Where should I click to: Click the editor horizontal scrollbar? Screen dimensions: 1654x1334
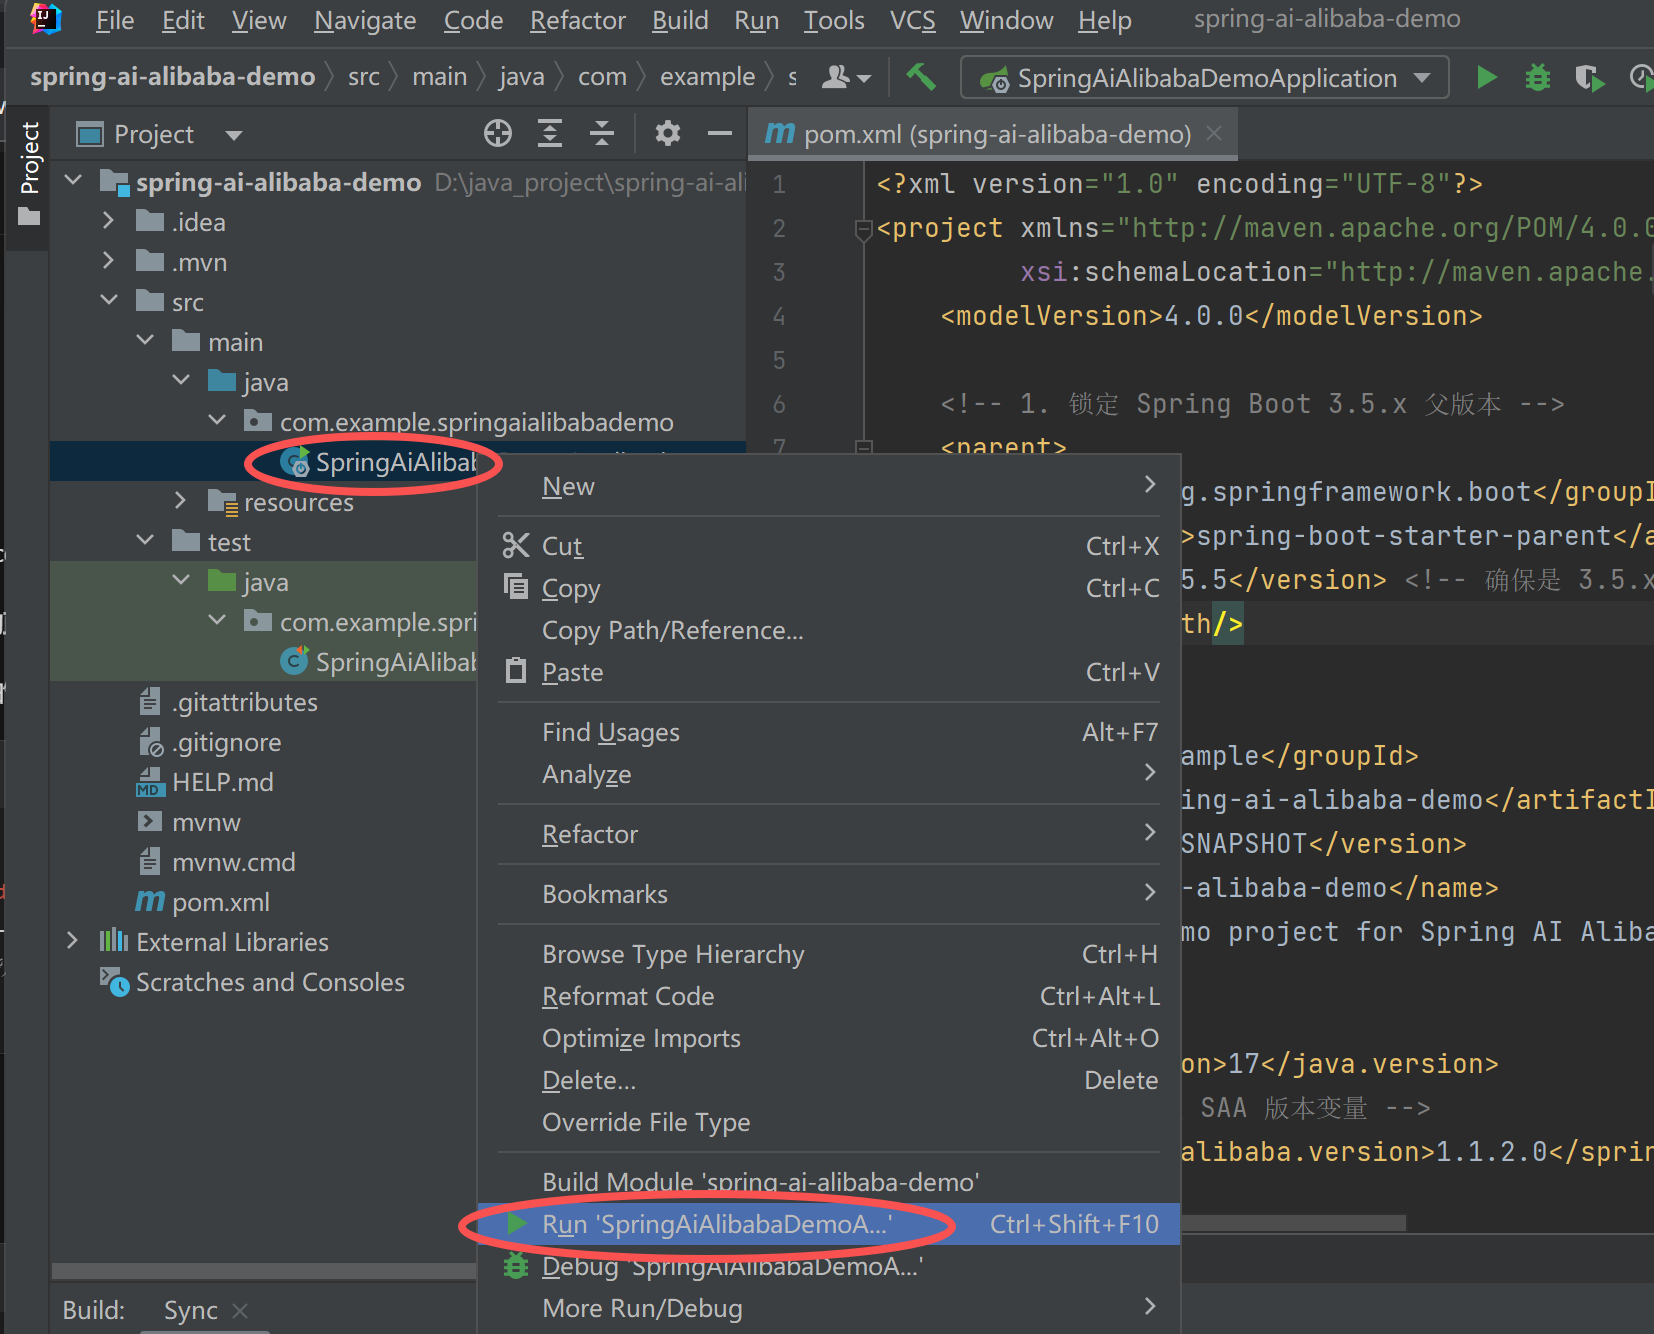coord(1293,1223)
